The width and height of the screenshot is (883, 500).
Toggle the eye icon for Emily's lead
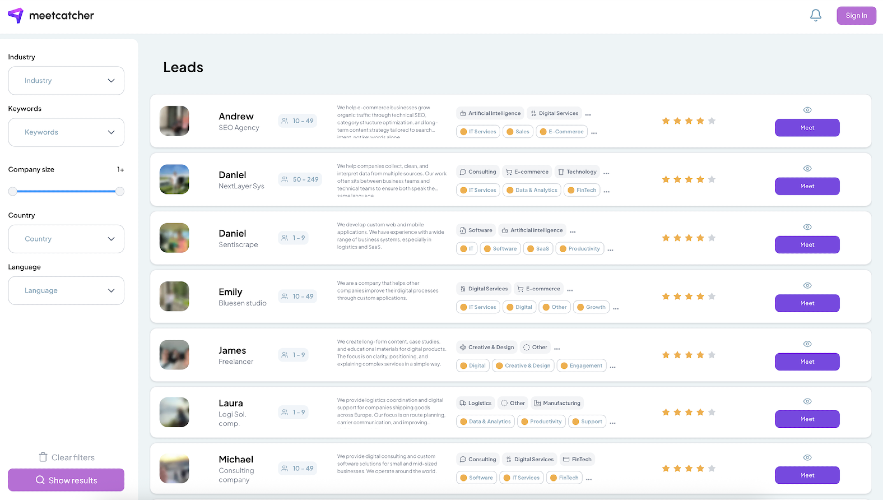[807, 285]
